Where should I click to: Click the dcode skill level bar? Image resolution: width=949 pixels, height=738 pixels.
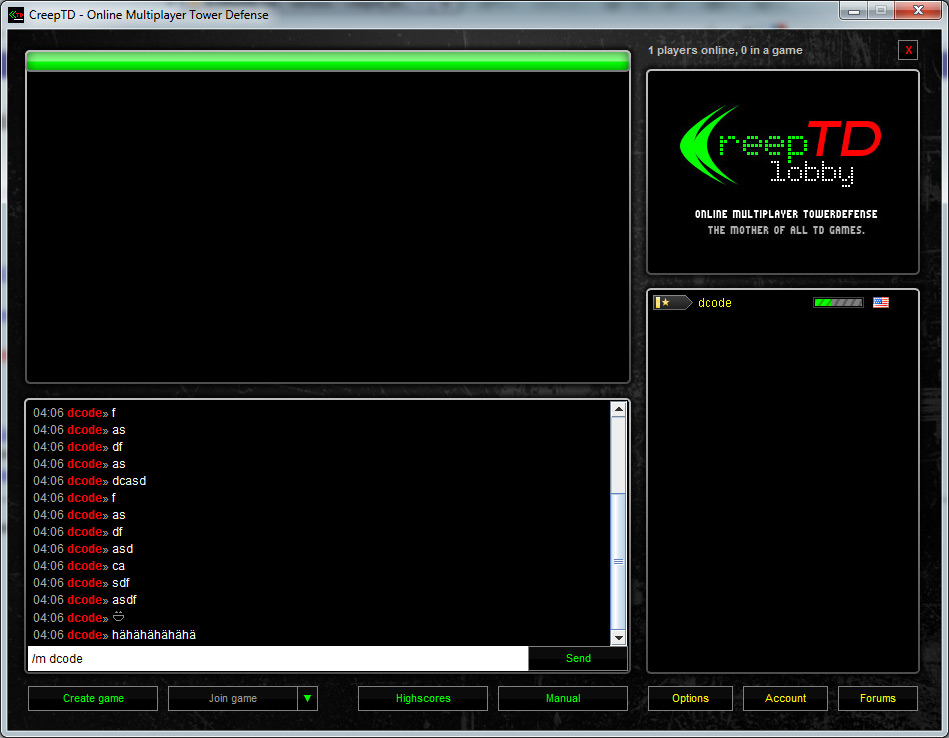[x=838, y=303]
